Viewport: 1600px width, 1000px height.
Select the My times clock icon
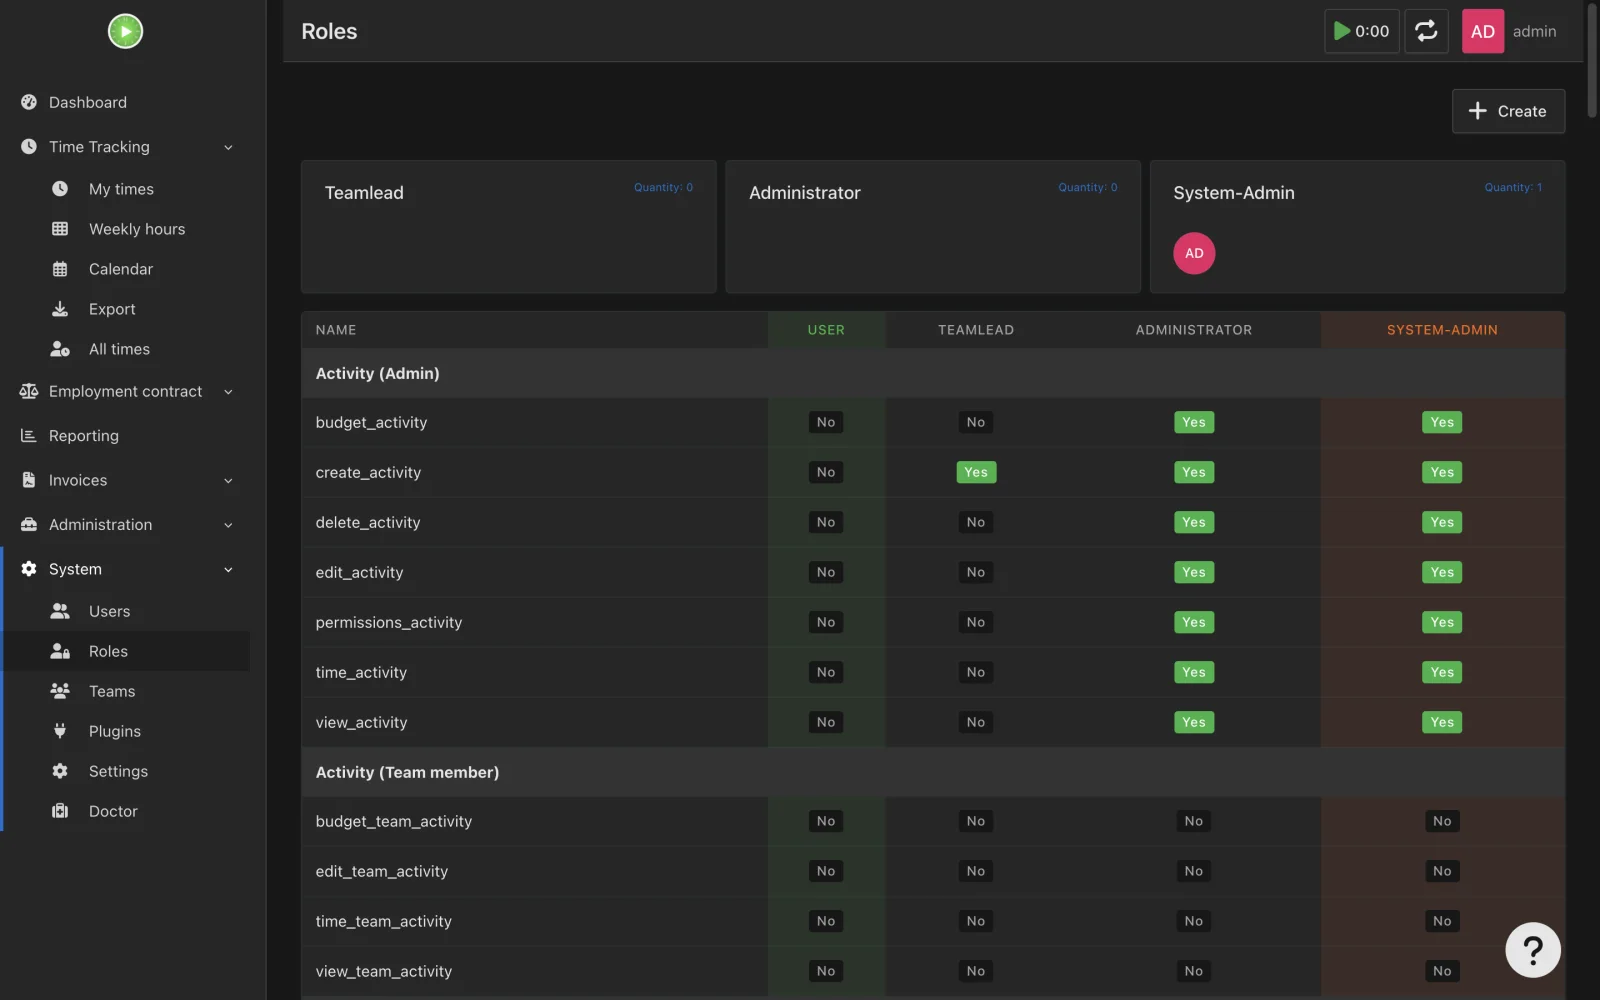[x=60, y=189]
